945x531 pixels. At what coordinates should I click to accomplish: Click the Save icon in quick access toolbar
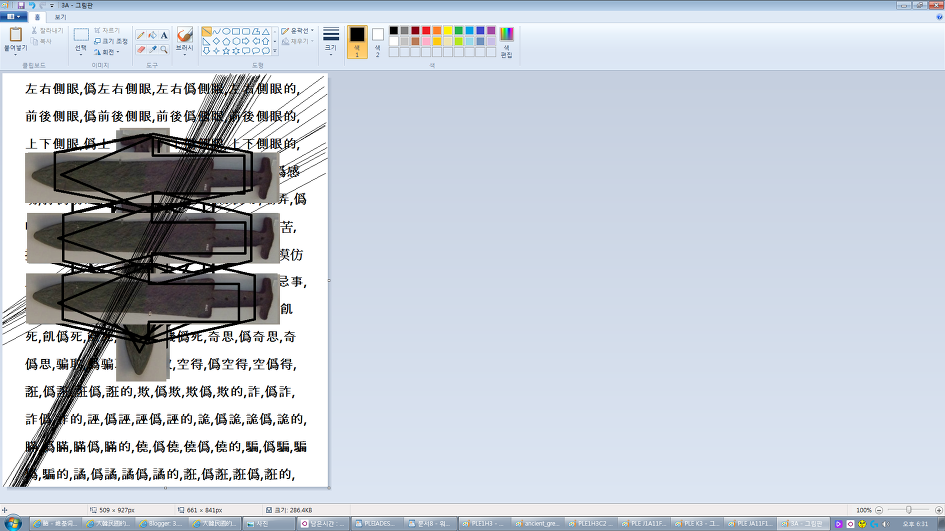[20, 5]
